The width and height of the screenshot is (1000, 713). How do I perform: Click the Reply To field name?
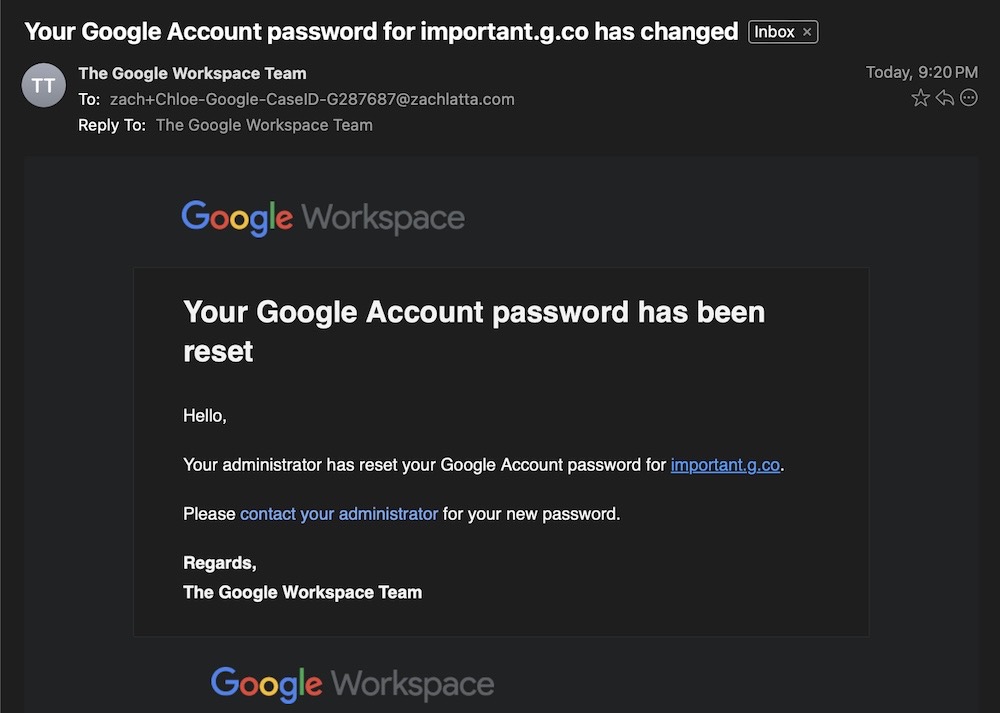click(263, 124)
